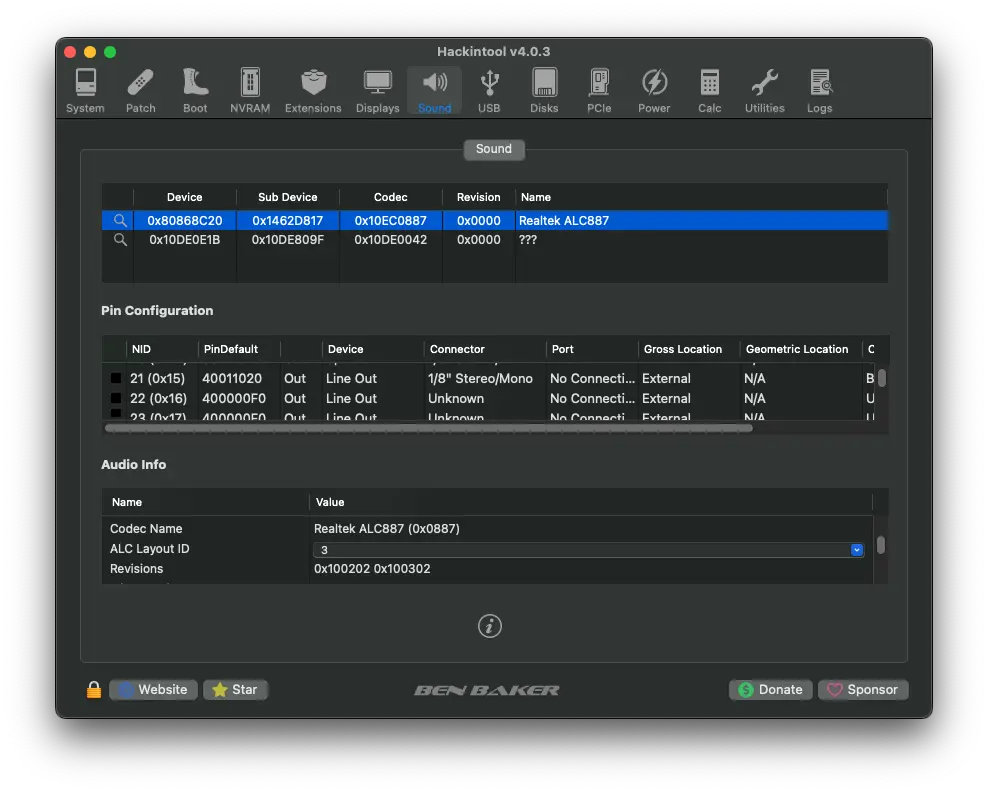Open the Displays toolbar icon
This screenshot has height=792, width=988.
(x=377, y=83)
